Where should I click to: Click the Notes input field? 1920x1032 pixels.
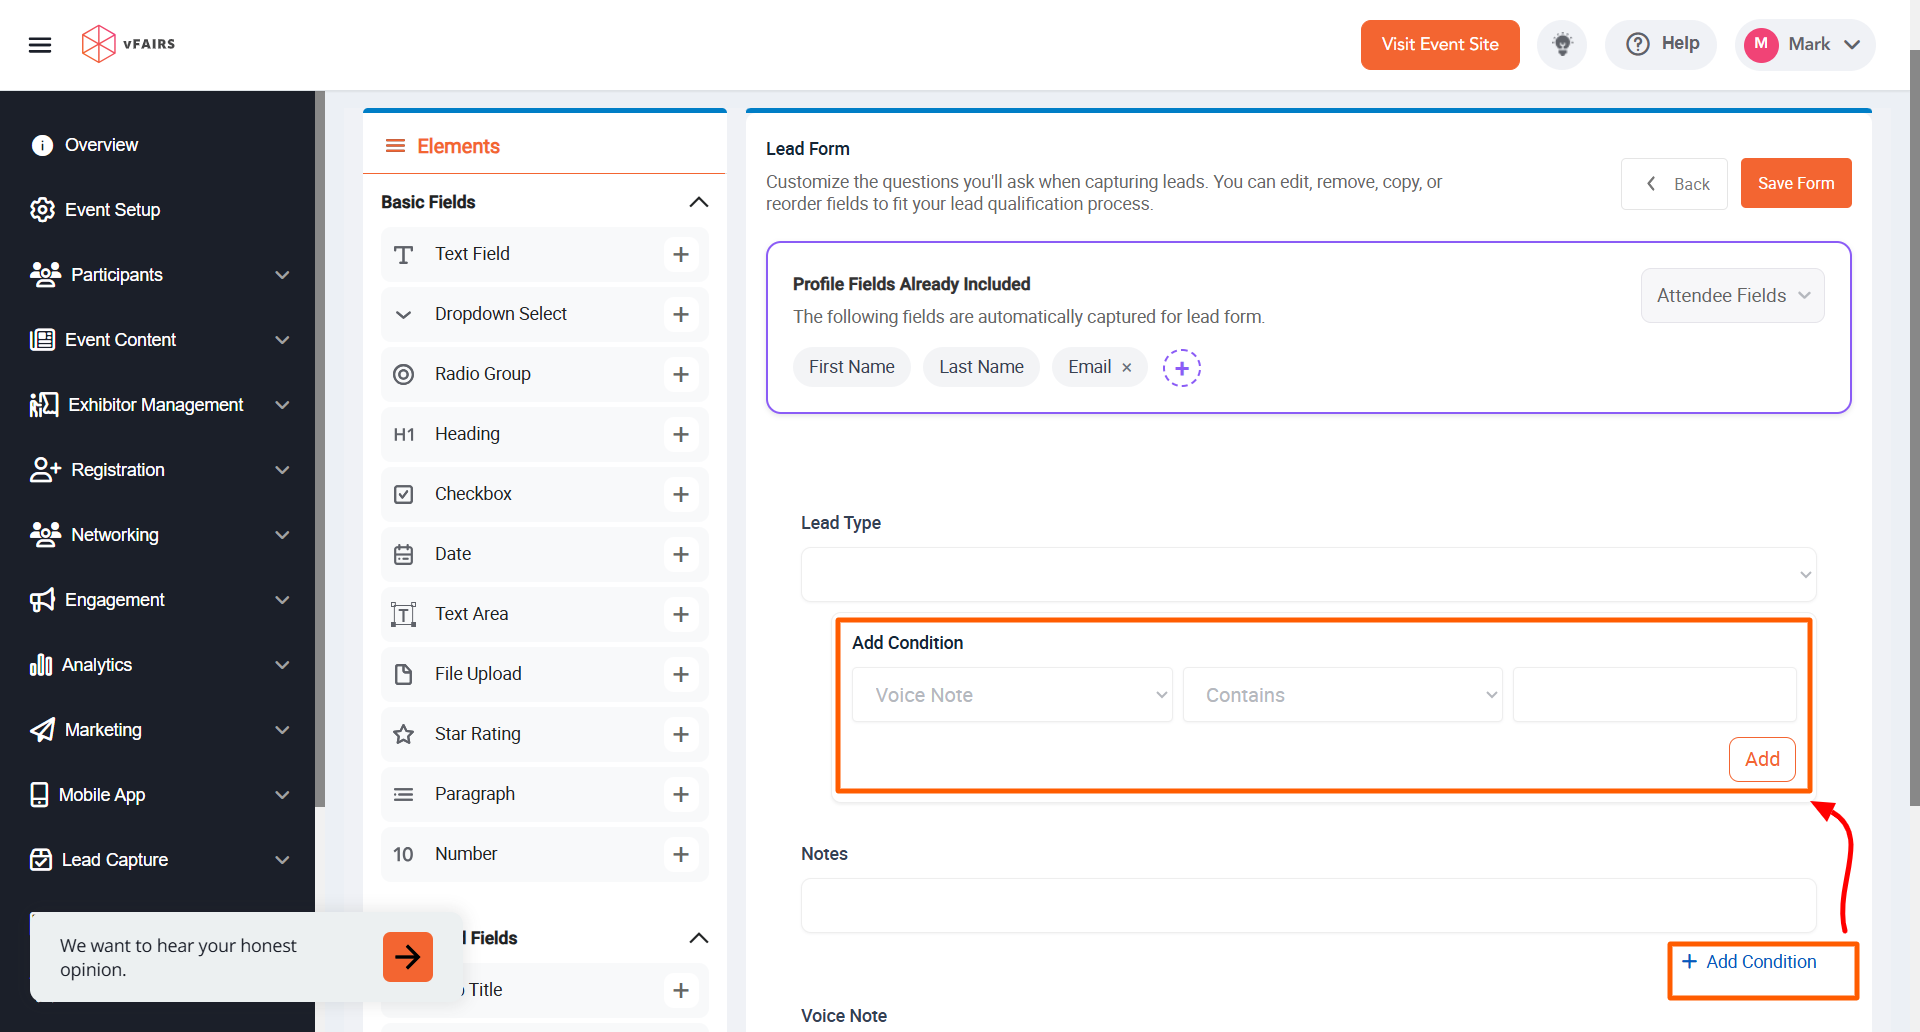coord(1308,906)
